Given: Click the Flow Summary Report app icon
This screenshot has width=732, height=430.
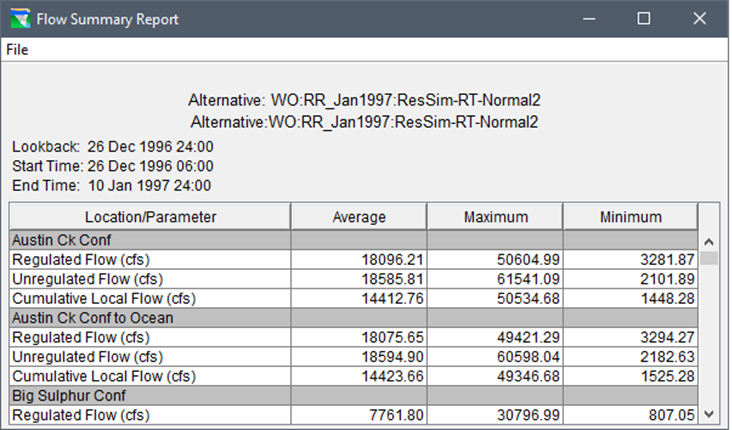Looking at the screenshot, I should [20, 19].
